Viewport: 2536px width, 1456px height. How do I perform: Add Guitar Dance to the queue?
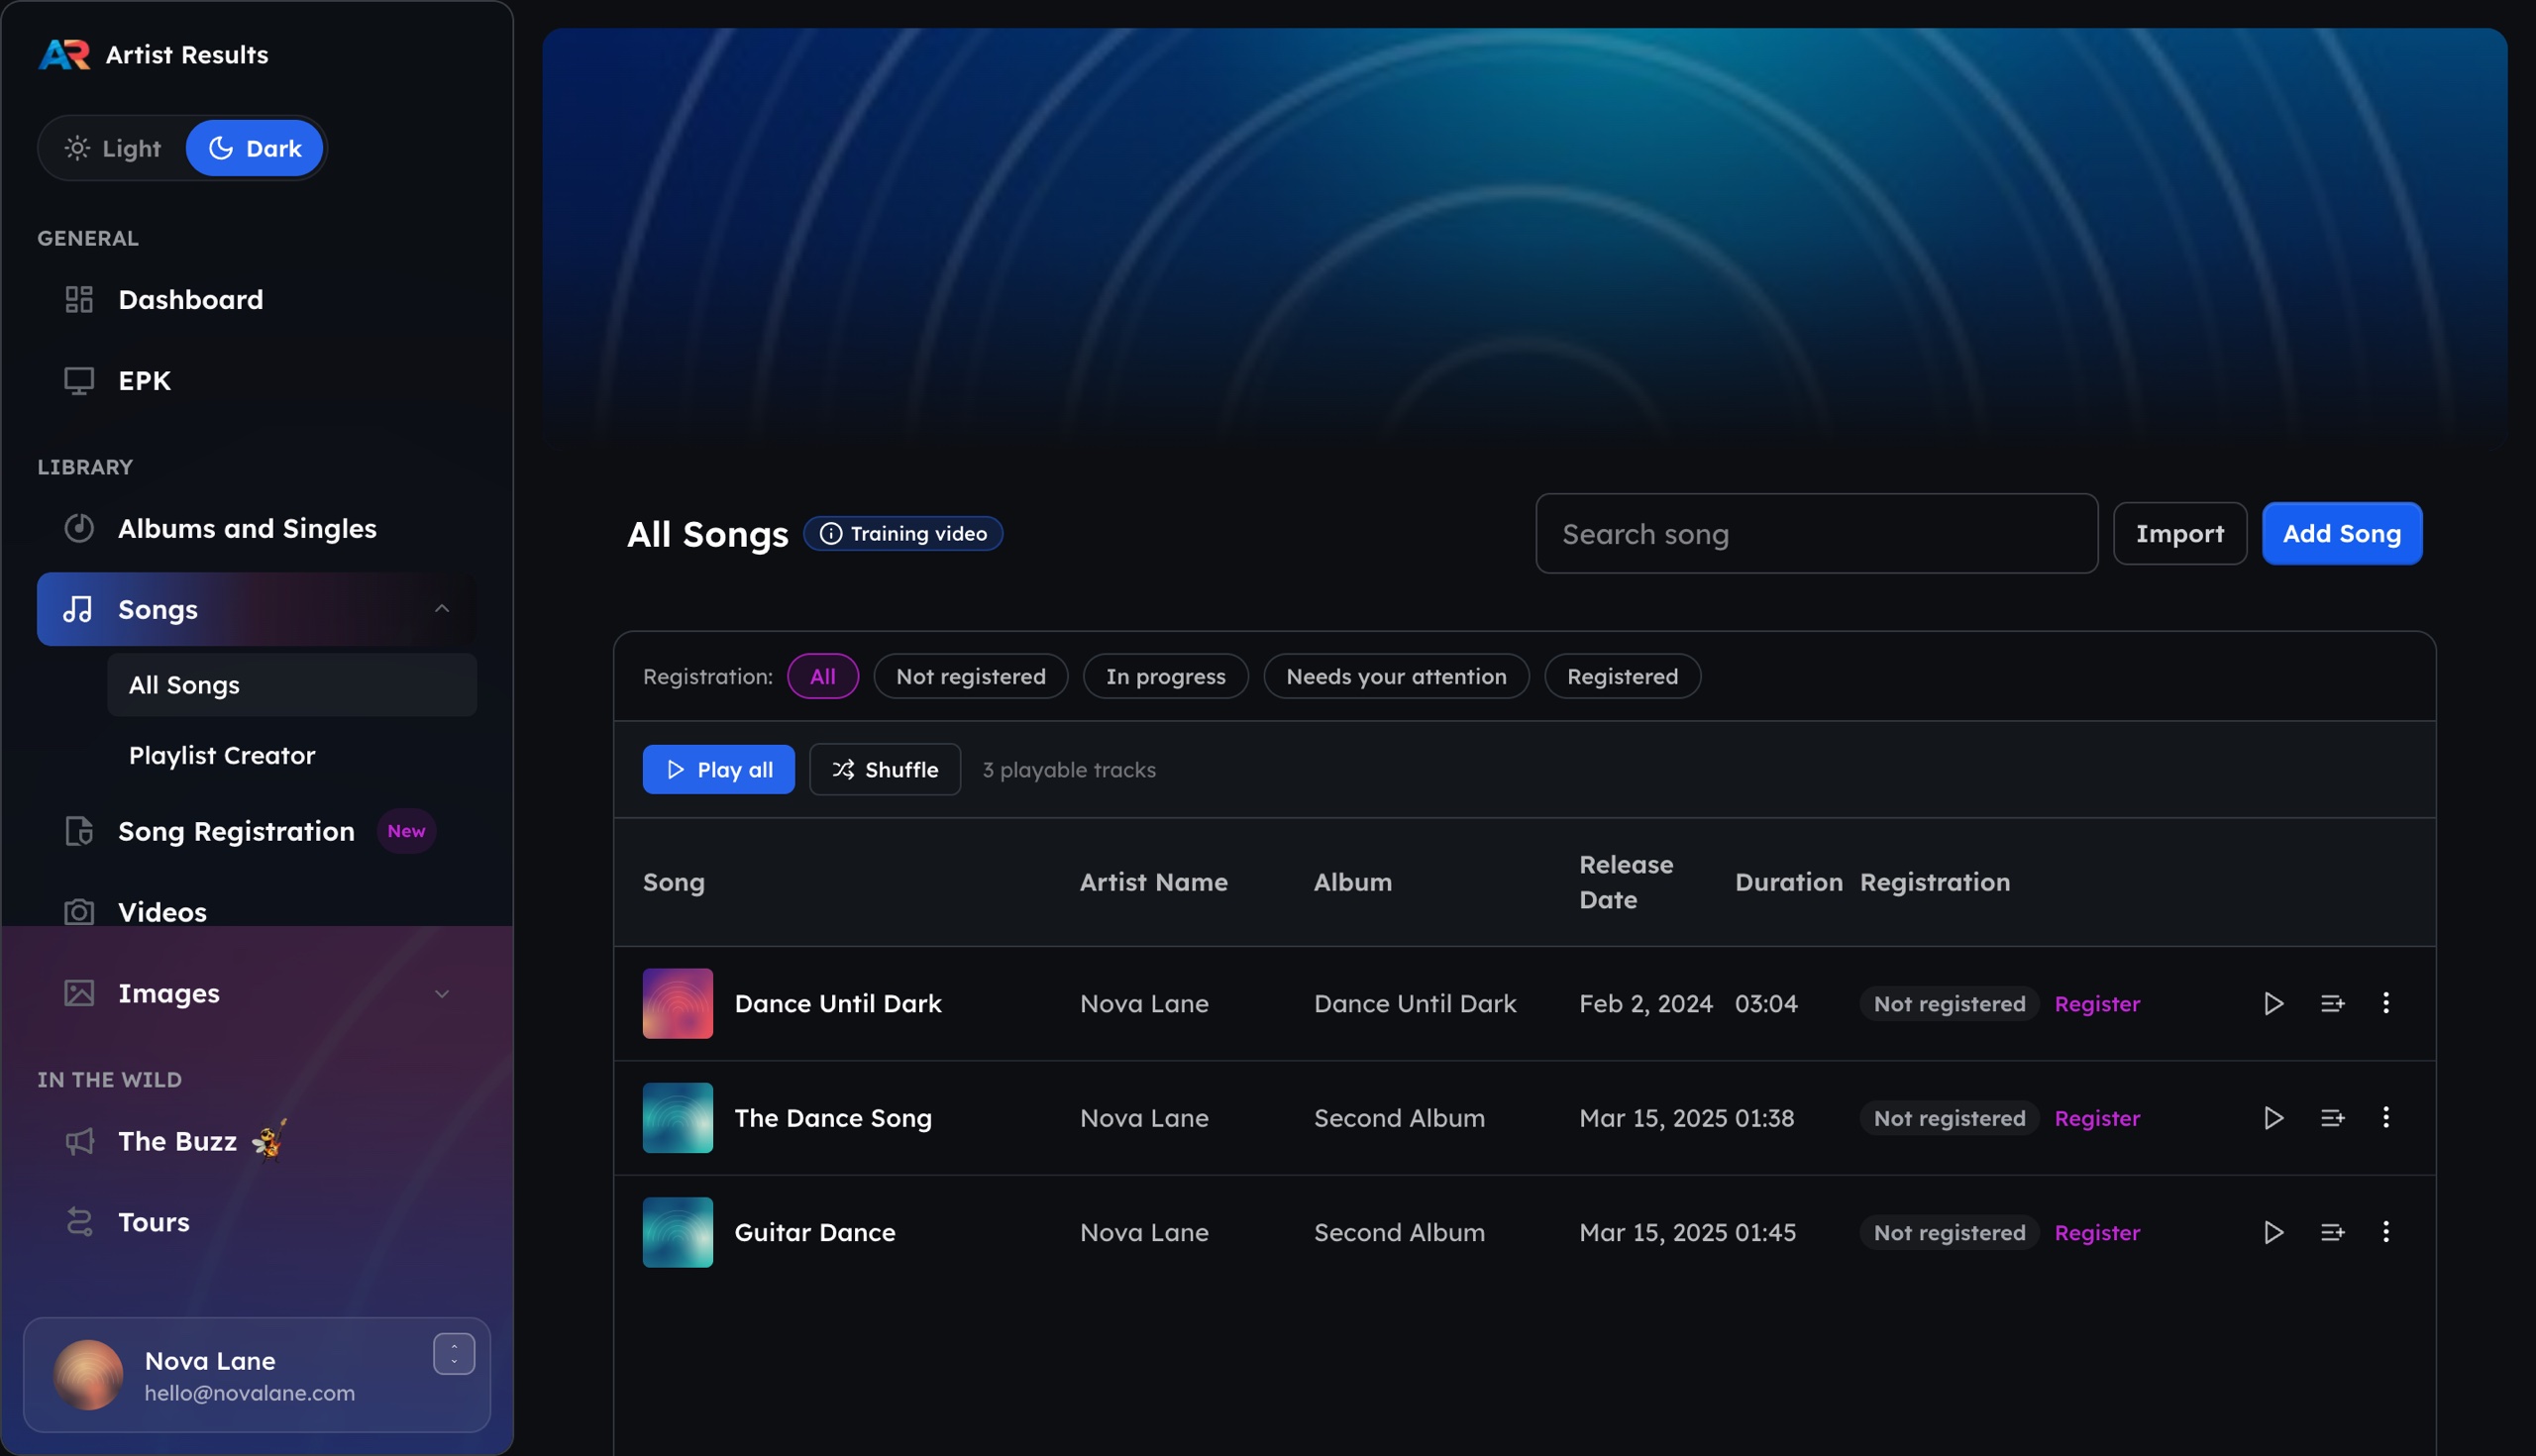2332,1232
